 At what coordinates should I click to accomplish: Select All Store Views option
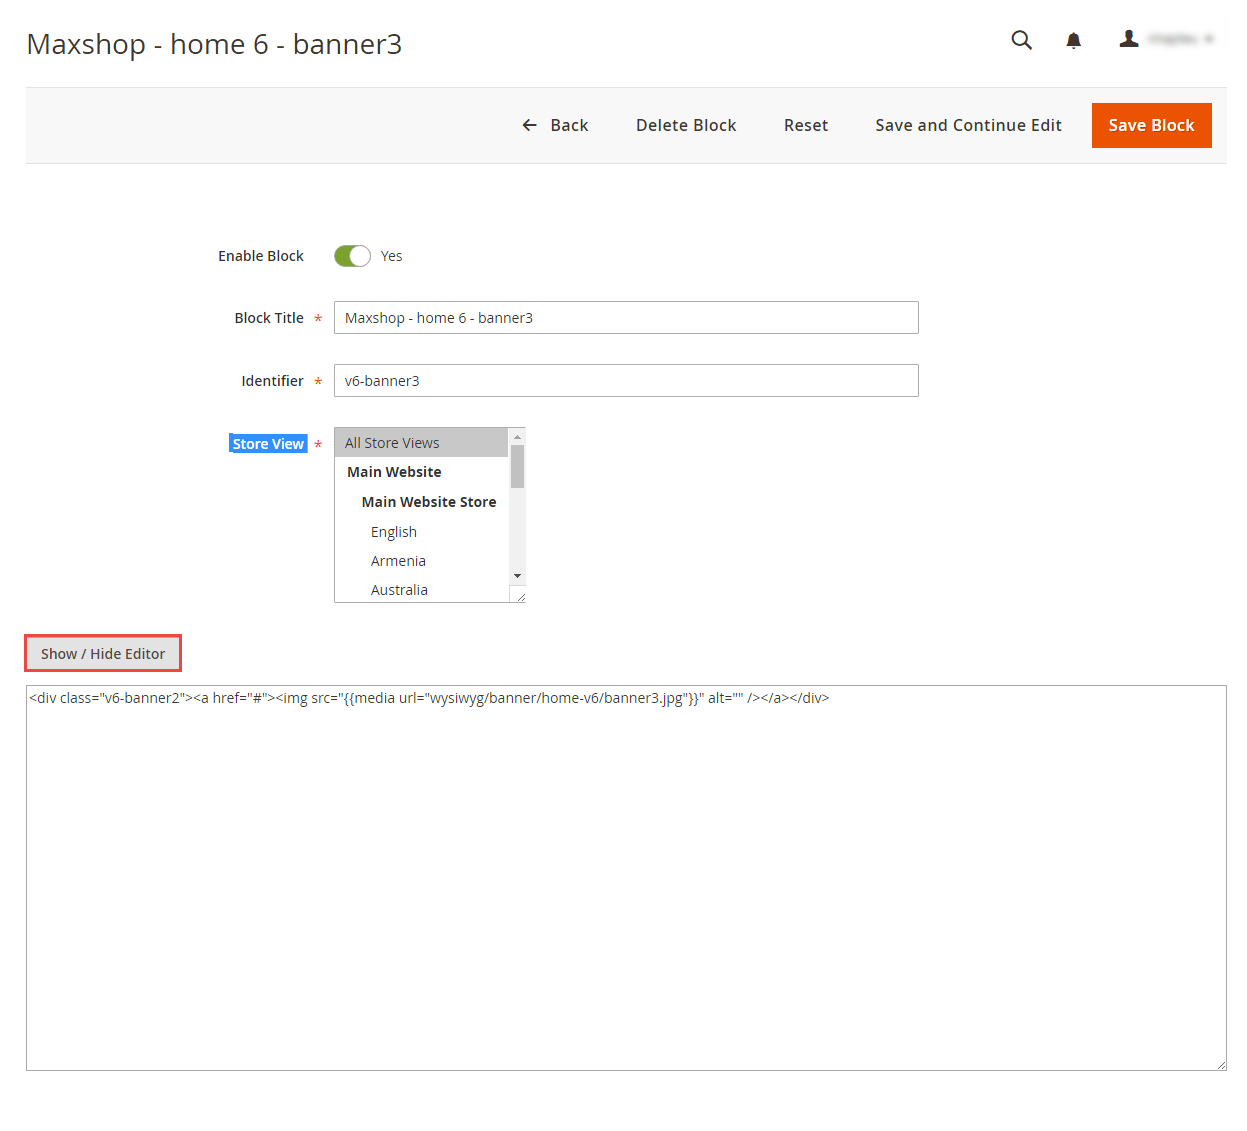421,443
